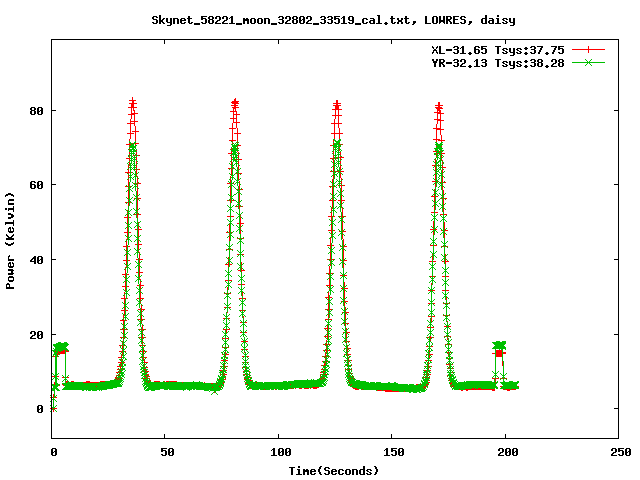Image resolution: width=640 pixels, height=480 pixels.
Task: Click the second red peak near 80 seconds
Action: click(x=235, y=102)
